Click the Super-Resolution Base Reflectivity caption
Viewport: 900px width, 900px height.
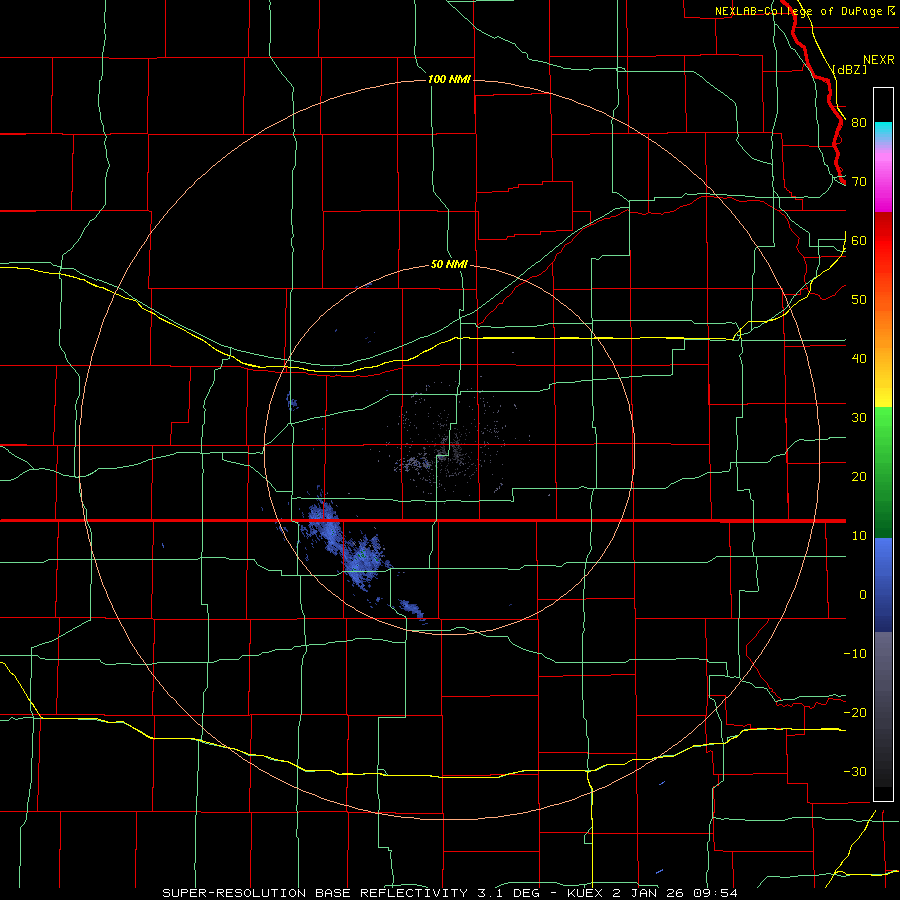pyautogui.click(x=449, y=893)
